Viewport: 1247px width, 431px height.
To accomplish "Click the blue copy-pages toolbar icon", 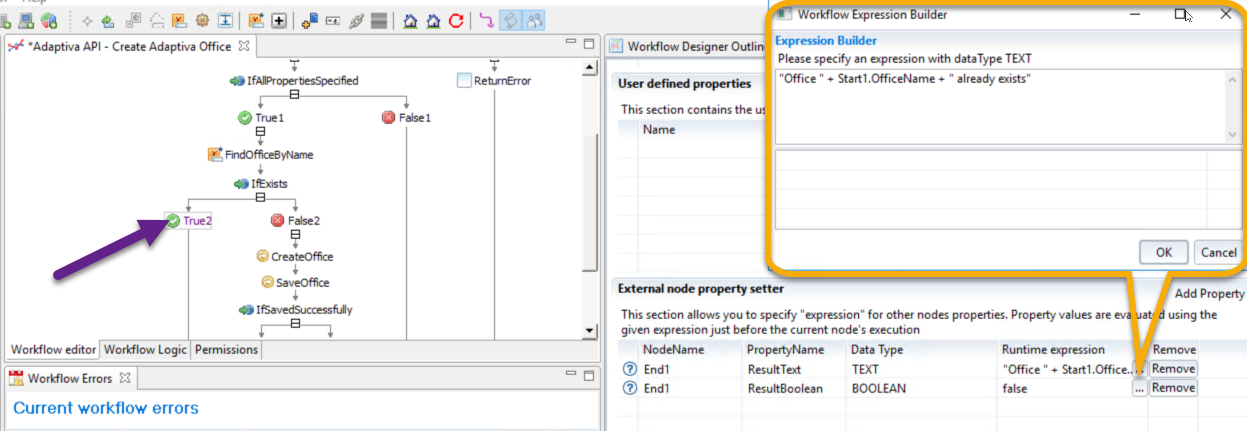I will click(x=310, y=20).
